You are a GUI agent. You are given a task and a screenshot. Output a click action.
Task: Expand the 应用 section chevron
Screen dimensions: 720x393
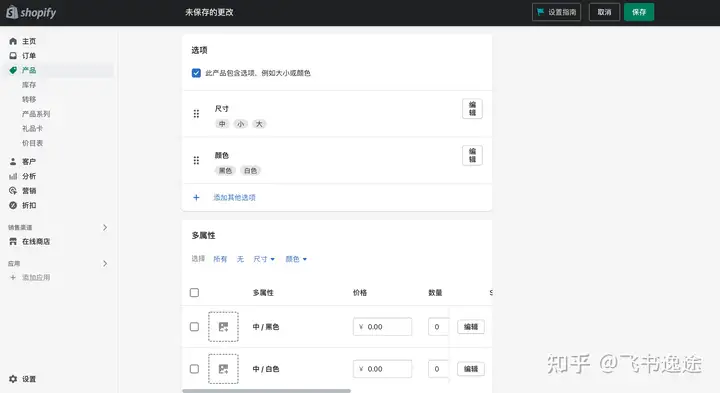tap(105, 264)
